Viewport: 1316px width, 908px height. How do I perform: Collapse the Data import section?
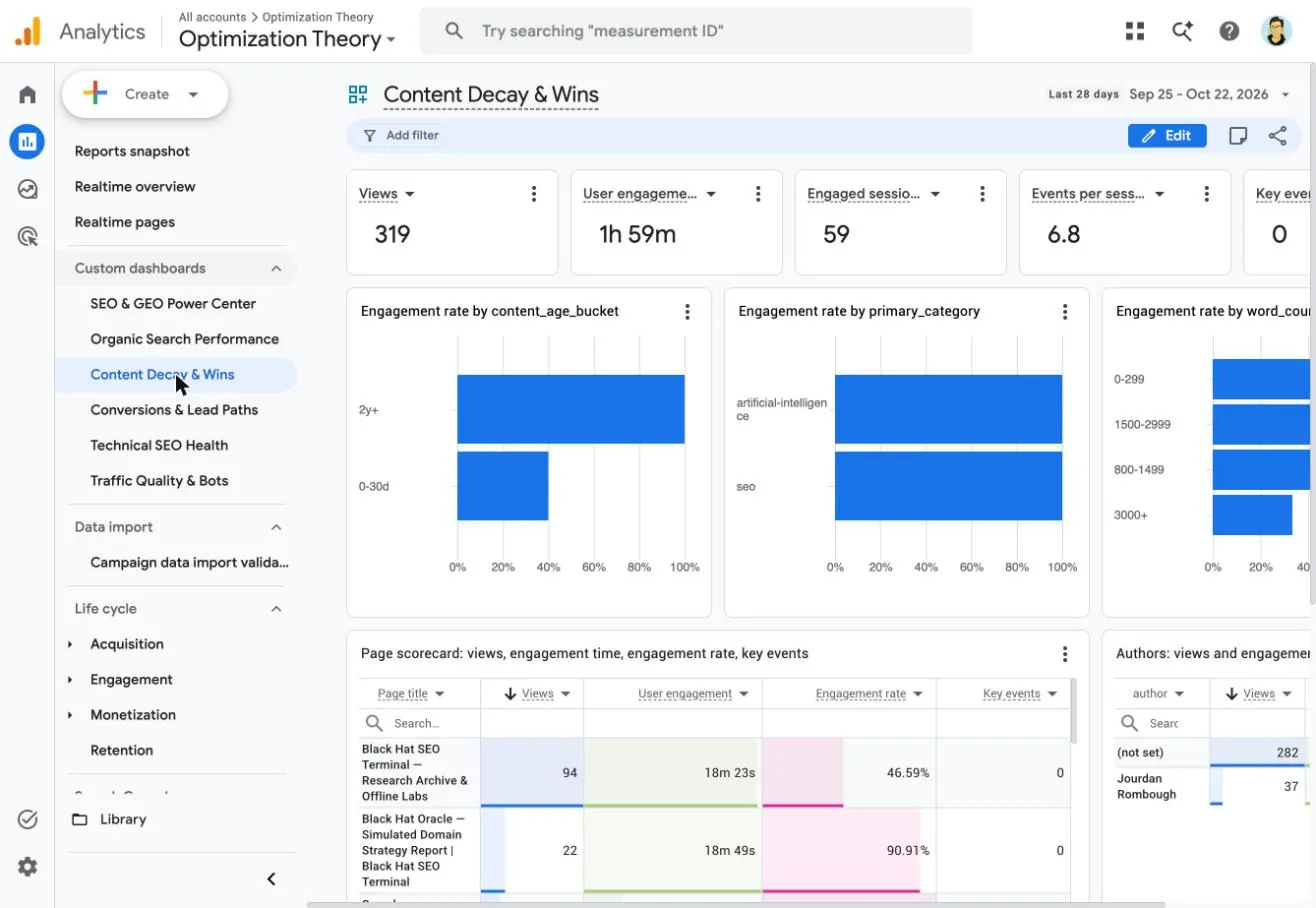click(x=276, y=527)
